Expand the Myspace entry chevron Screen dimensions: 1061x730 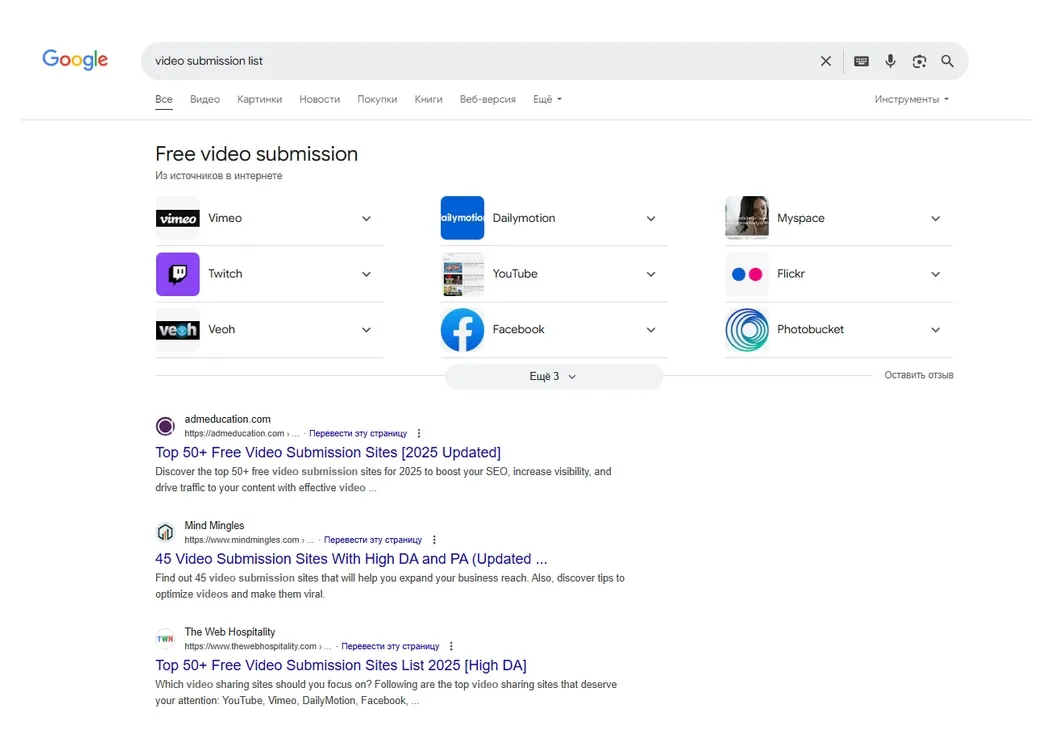(935, 219)
